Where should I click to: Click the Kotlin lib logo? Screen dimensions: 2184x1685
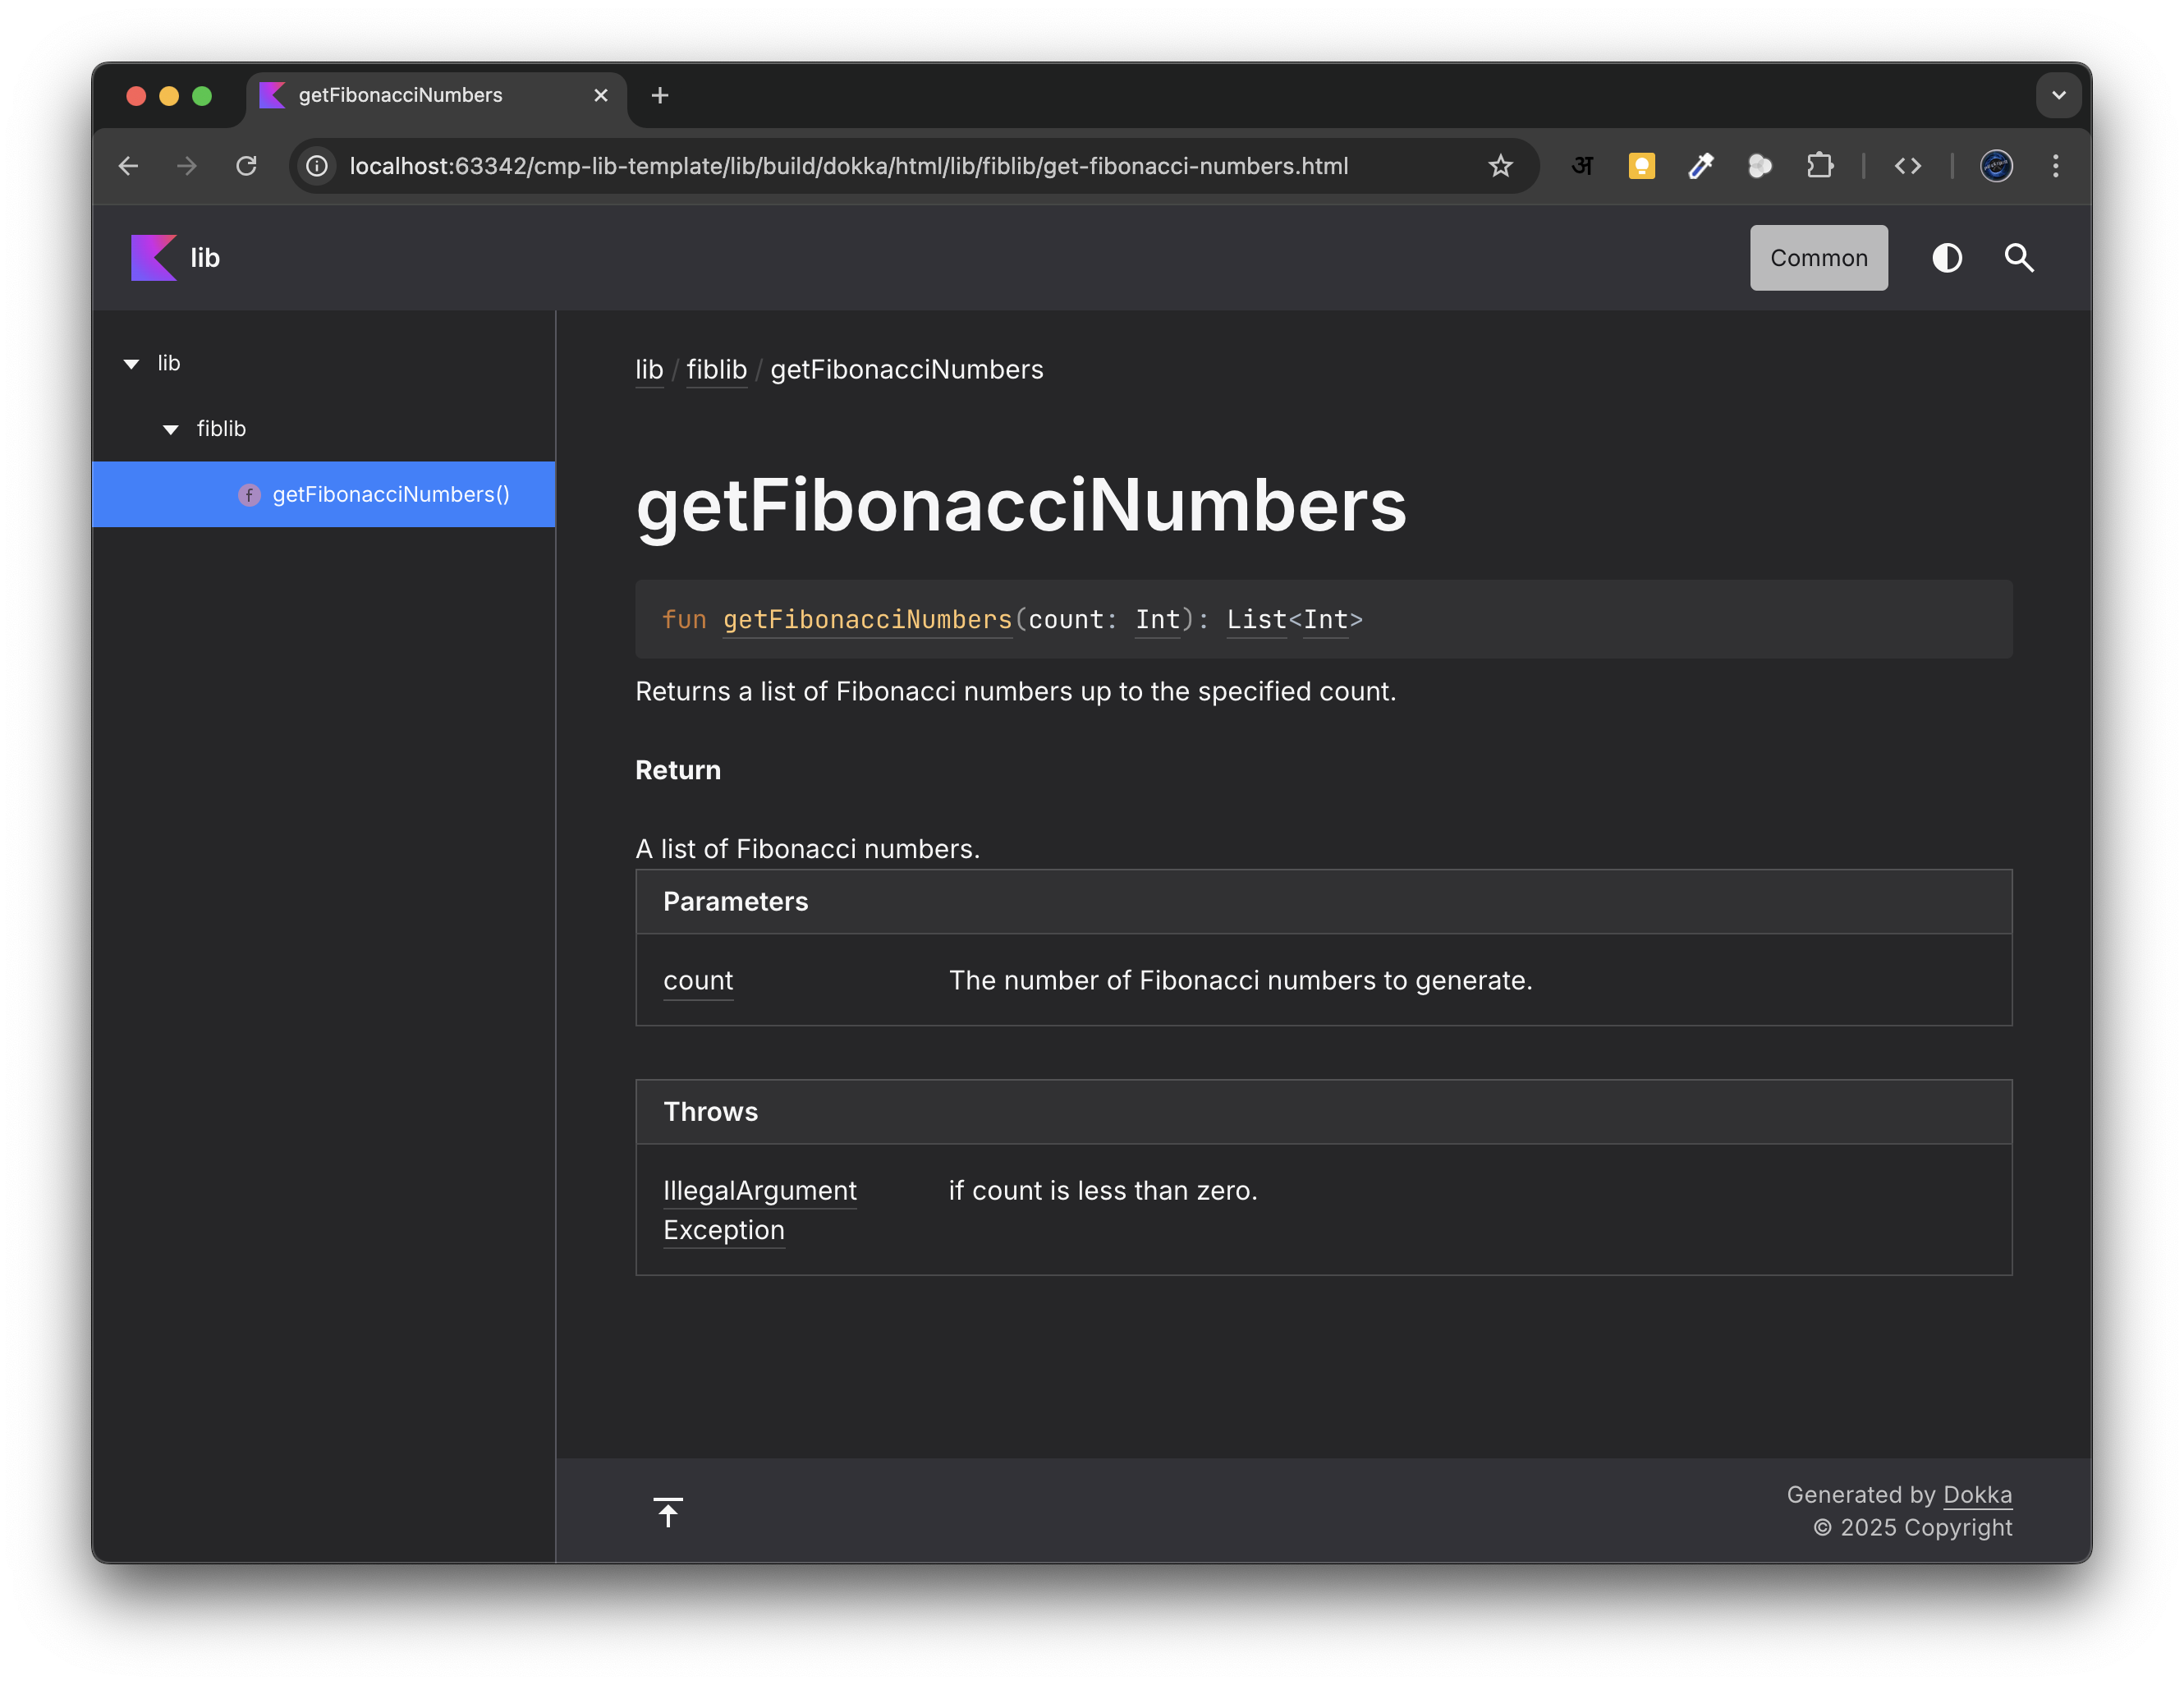pos(153,257)
